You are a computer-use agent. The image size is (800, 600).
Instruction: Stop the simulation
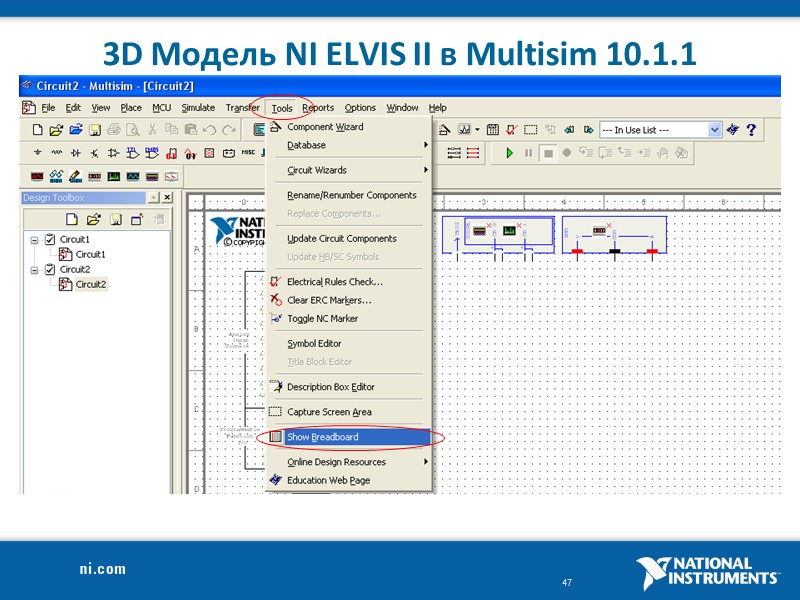point(548,153)
